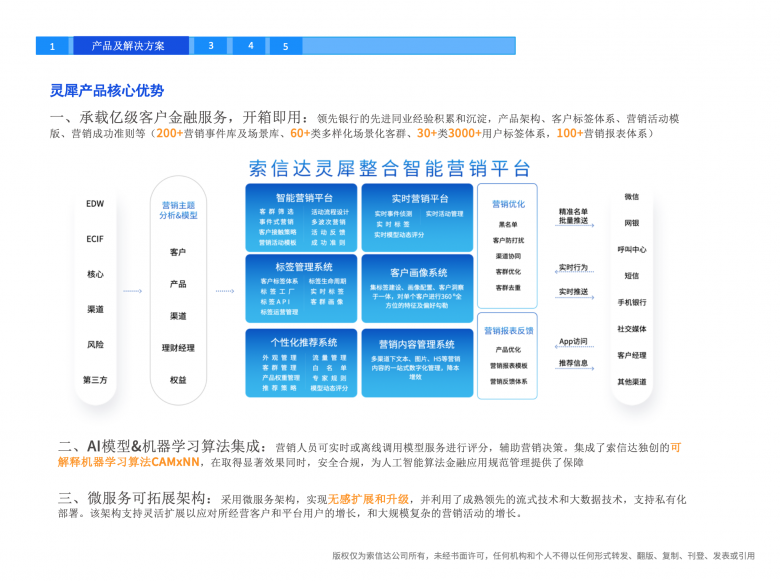Select 网银 in the channel column
Image resolution: width=780 pixels, height=581 pixels.
click(x=632, y=223)
